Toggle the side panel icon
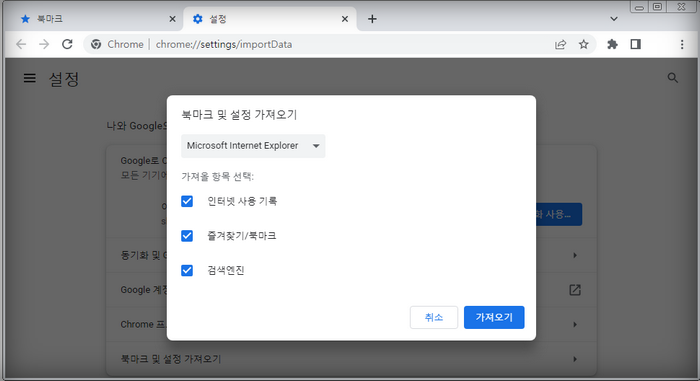 click(635, 44)
